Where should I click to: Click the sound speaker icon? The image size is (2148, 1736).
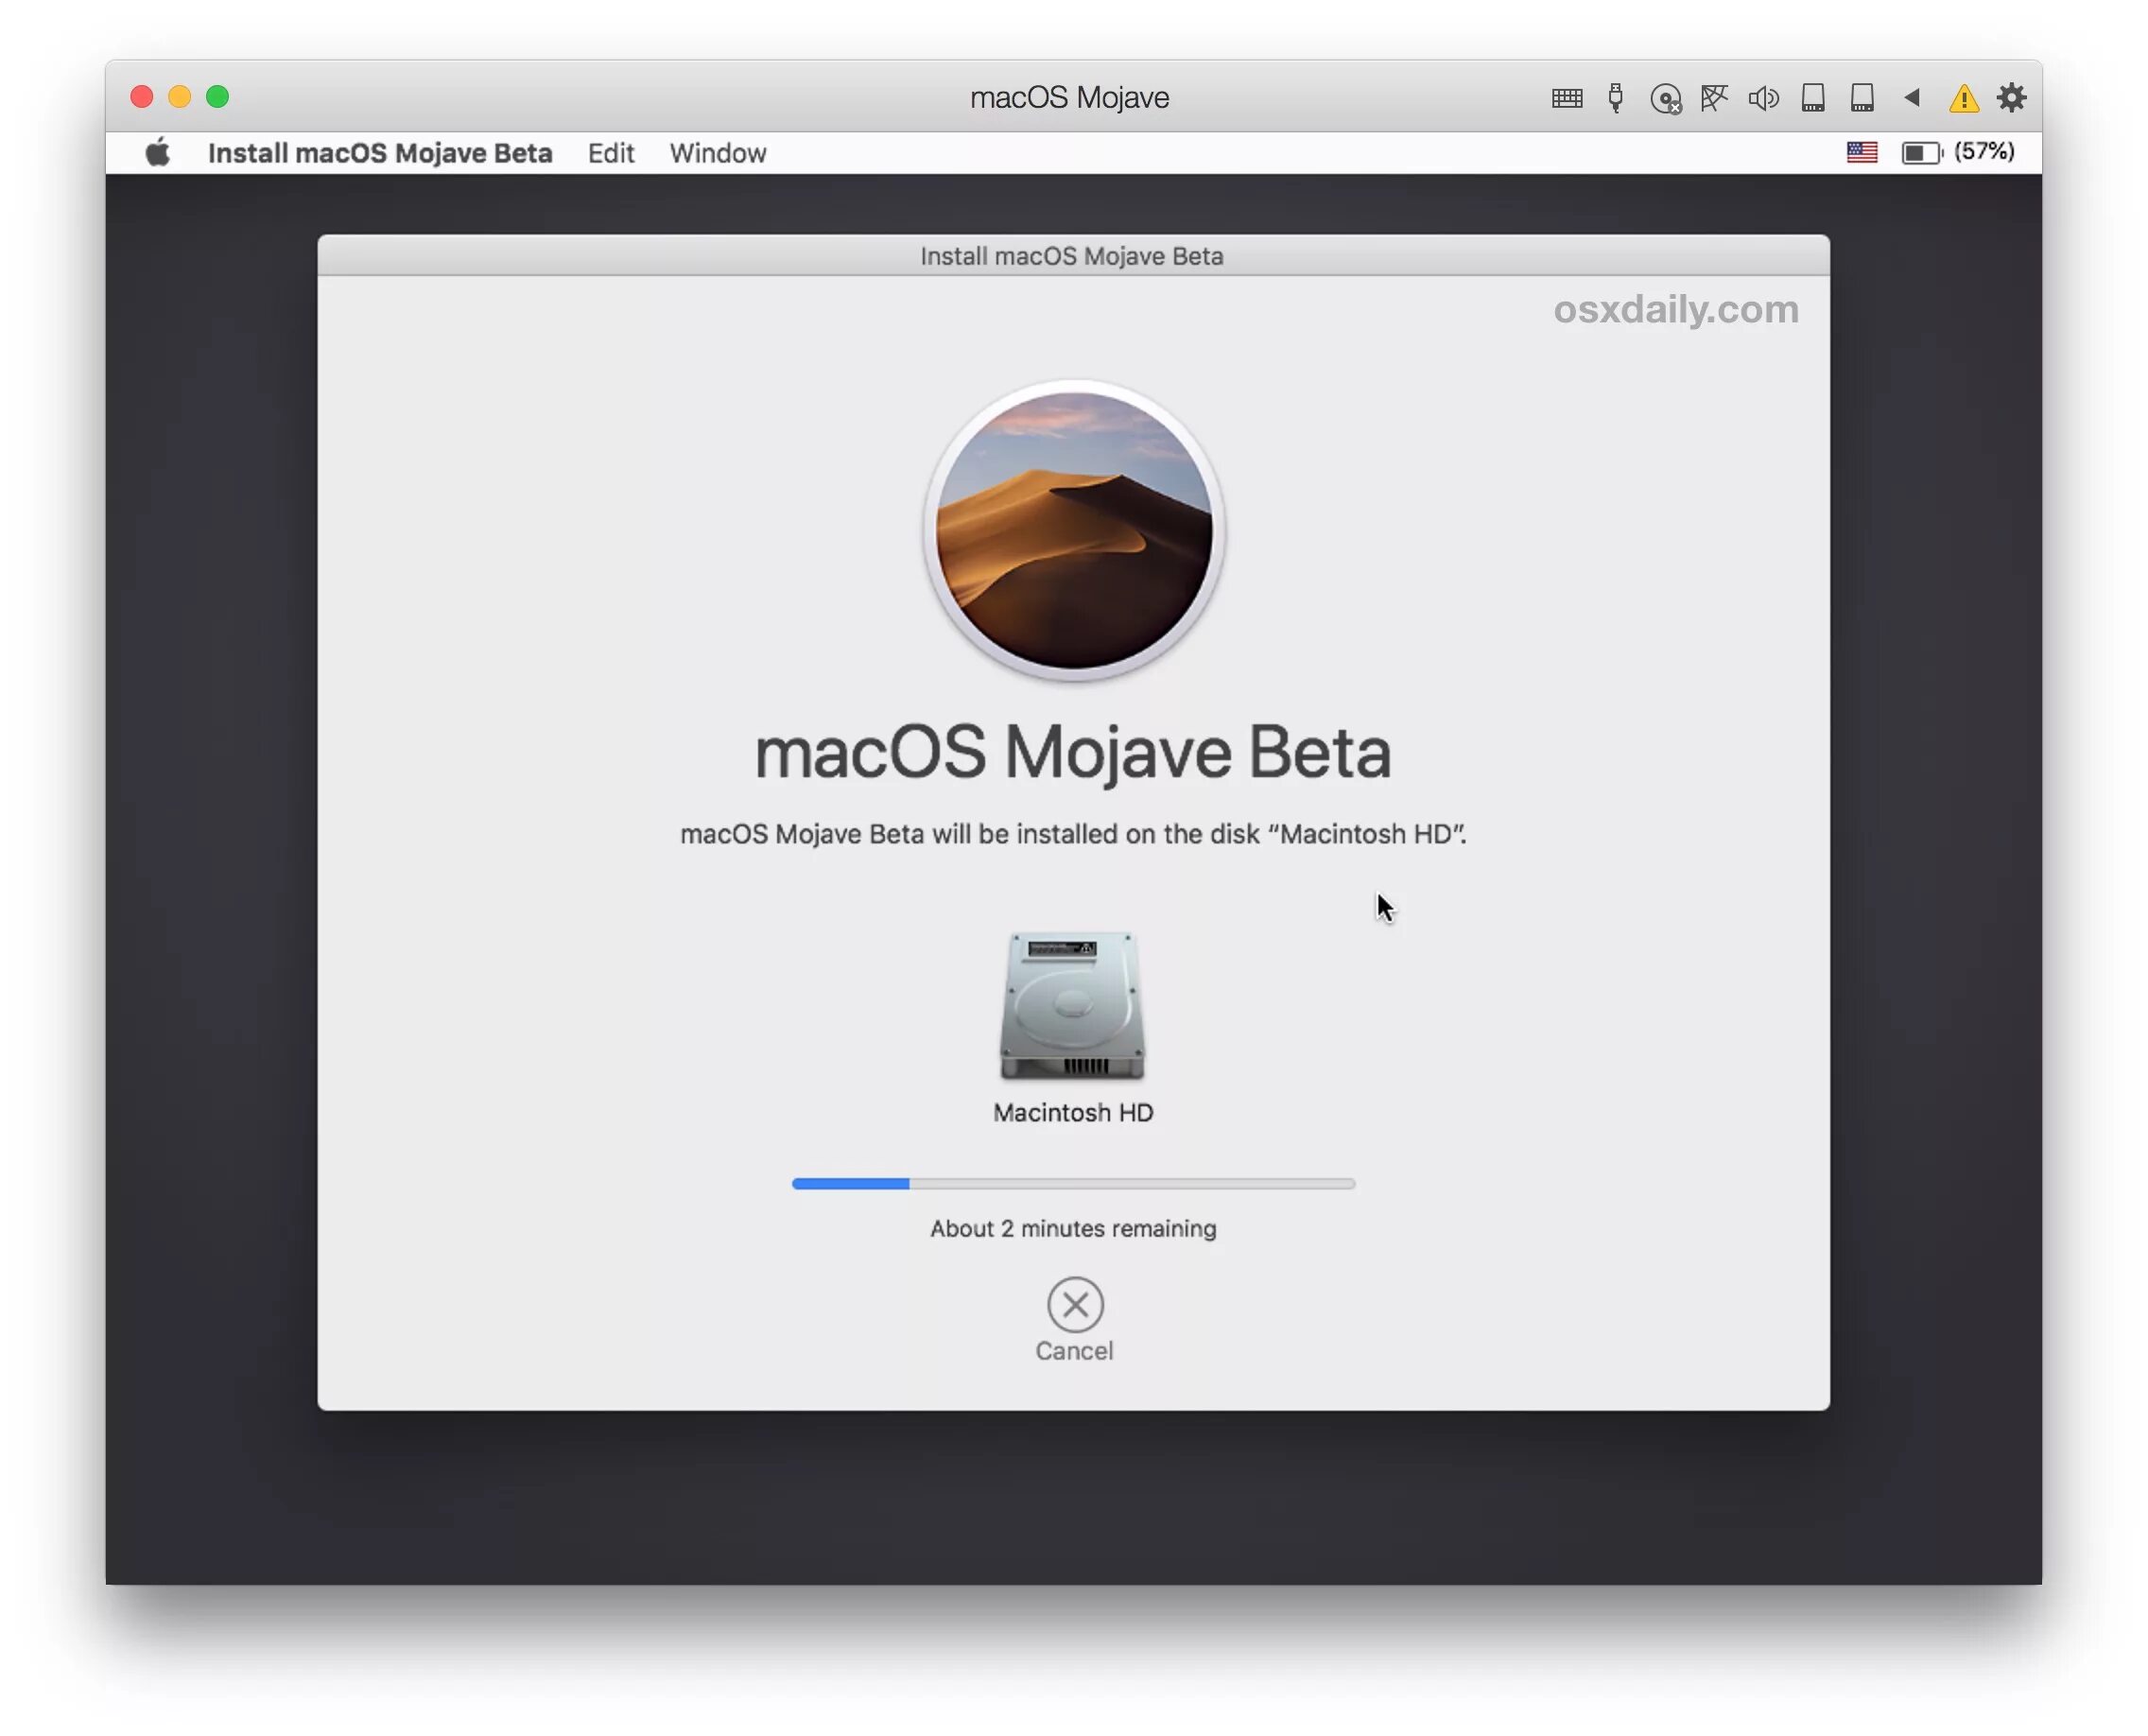click(1763, 98)
